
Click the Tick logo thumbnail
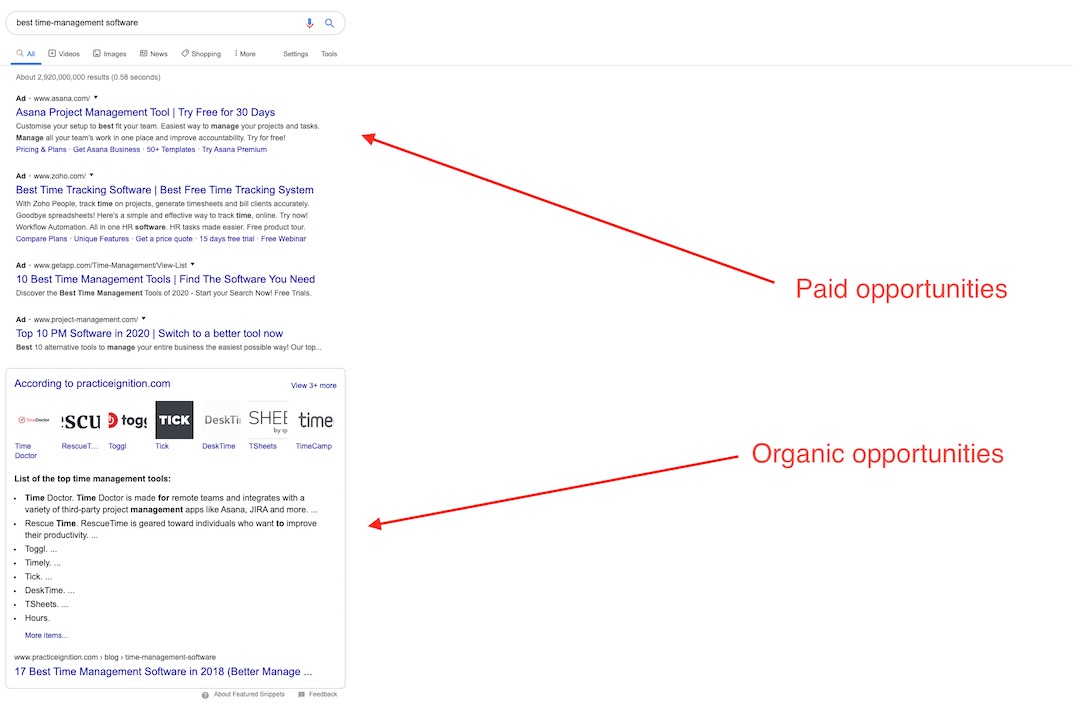click(174, 420)
